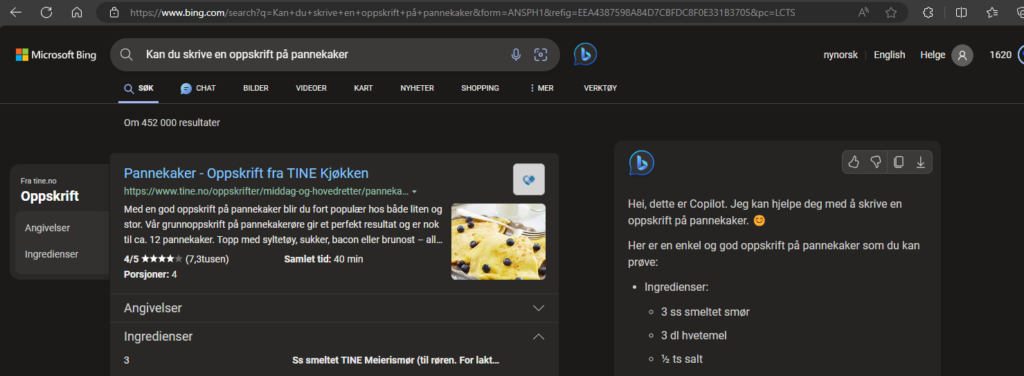Screen dimensions: 1024x376
Task: Click the 'Om 452 000 resultater' count
Action: point(172,123)
